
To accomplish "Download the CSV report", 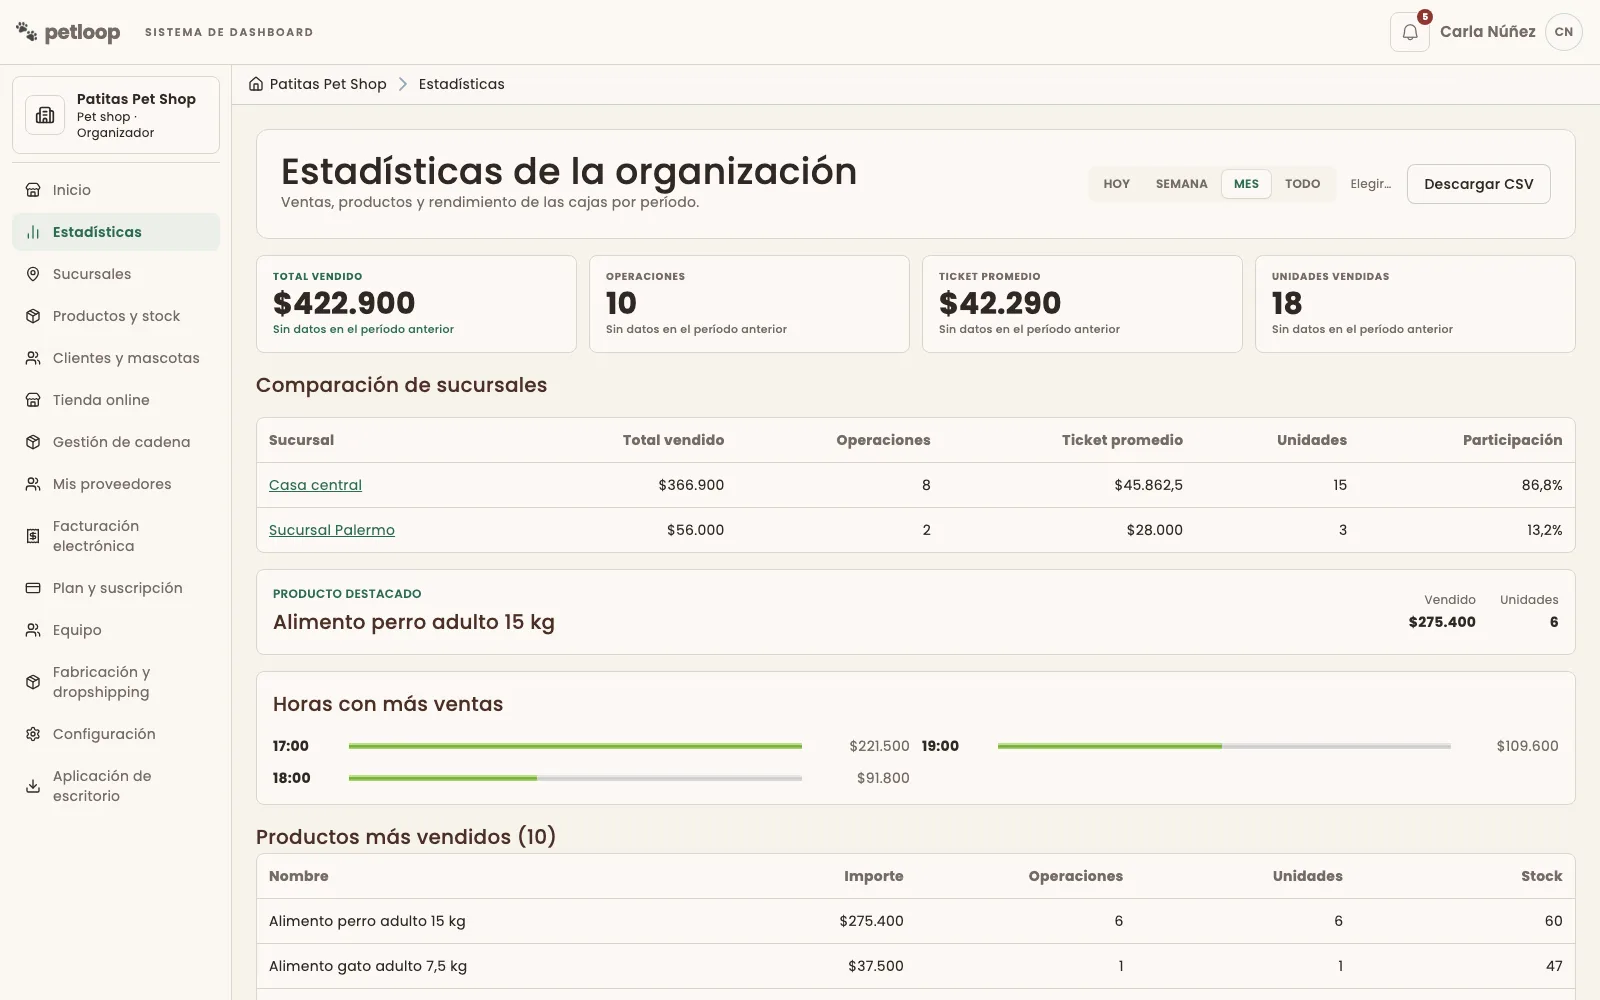I will (x=1478, y=184).
